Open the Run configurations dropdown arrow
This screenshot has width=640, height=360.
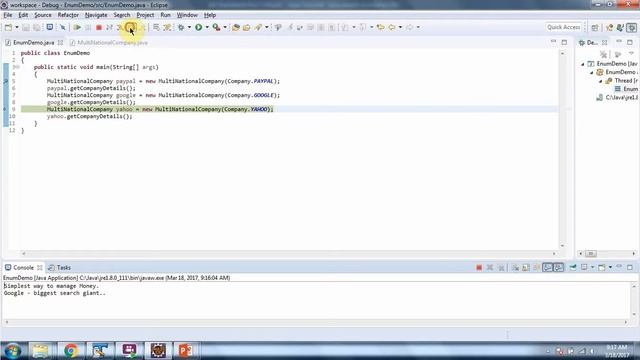click(x=207, y=27)
